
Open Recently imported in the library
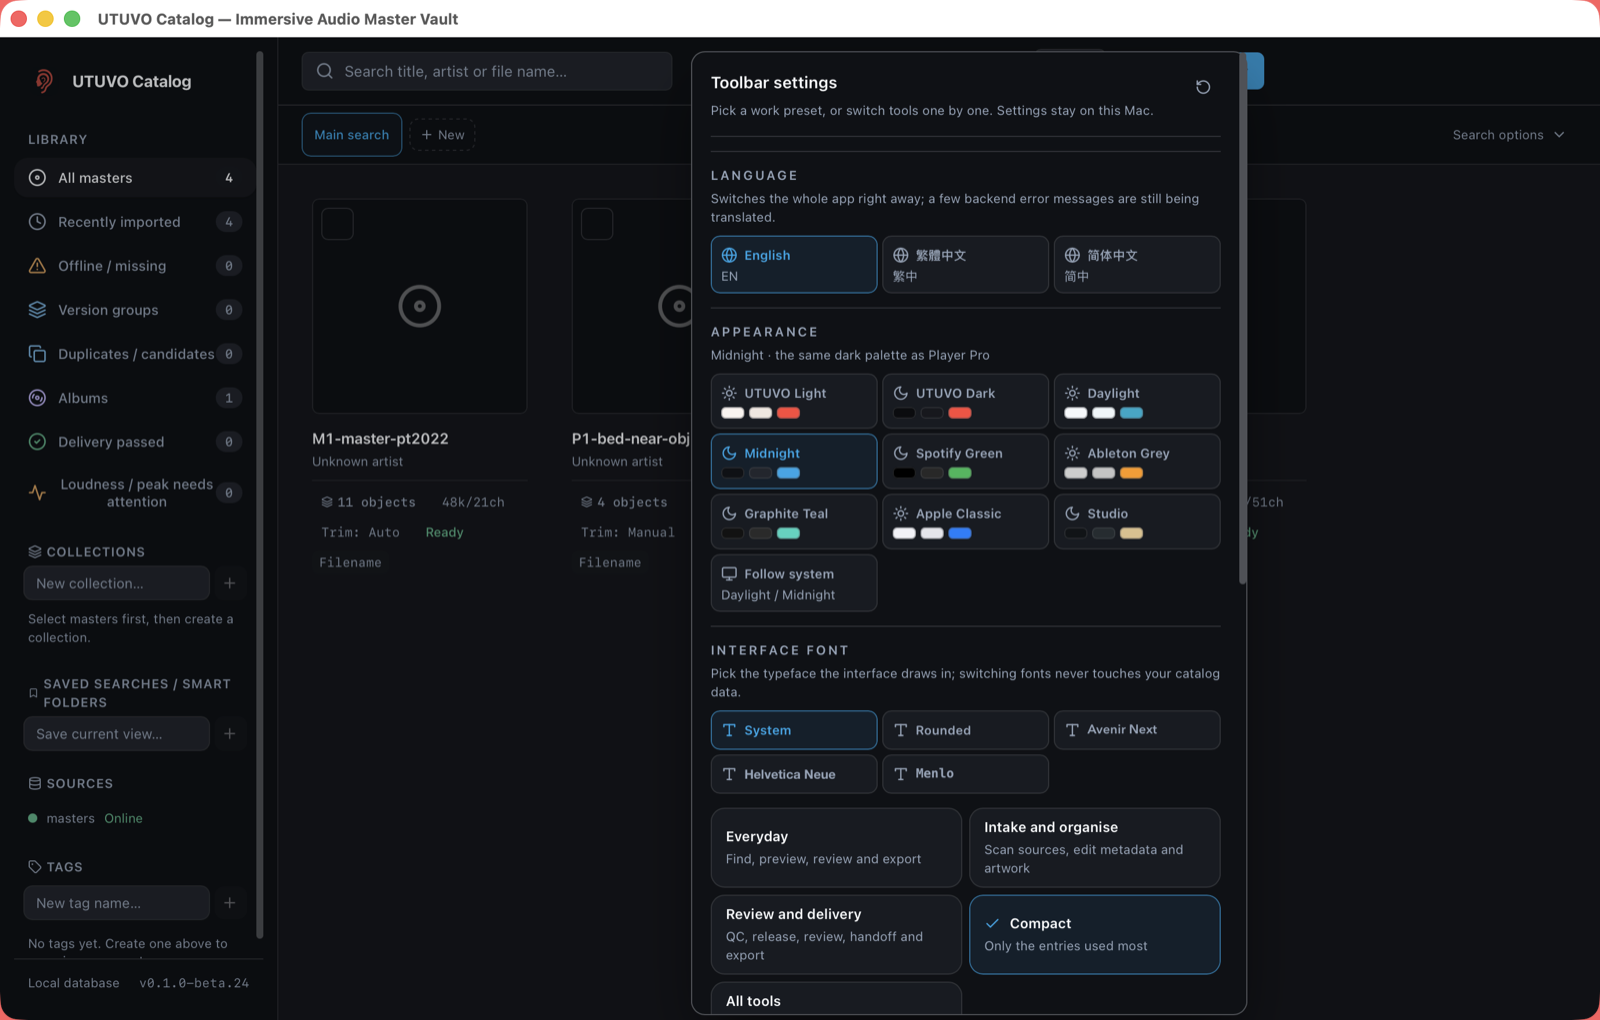(133, 222)
